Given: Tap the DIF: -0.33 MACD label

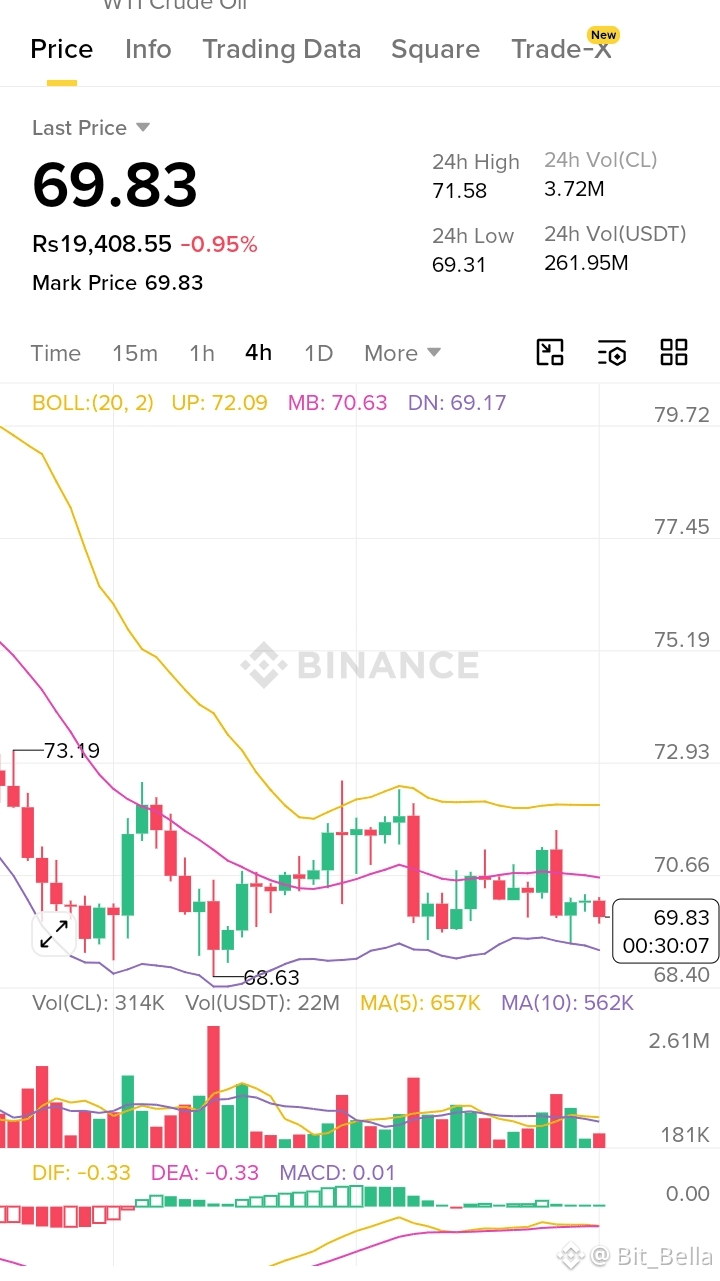Looking at the screenshot, I should click(x=81, y=1173).
